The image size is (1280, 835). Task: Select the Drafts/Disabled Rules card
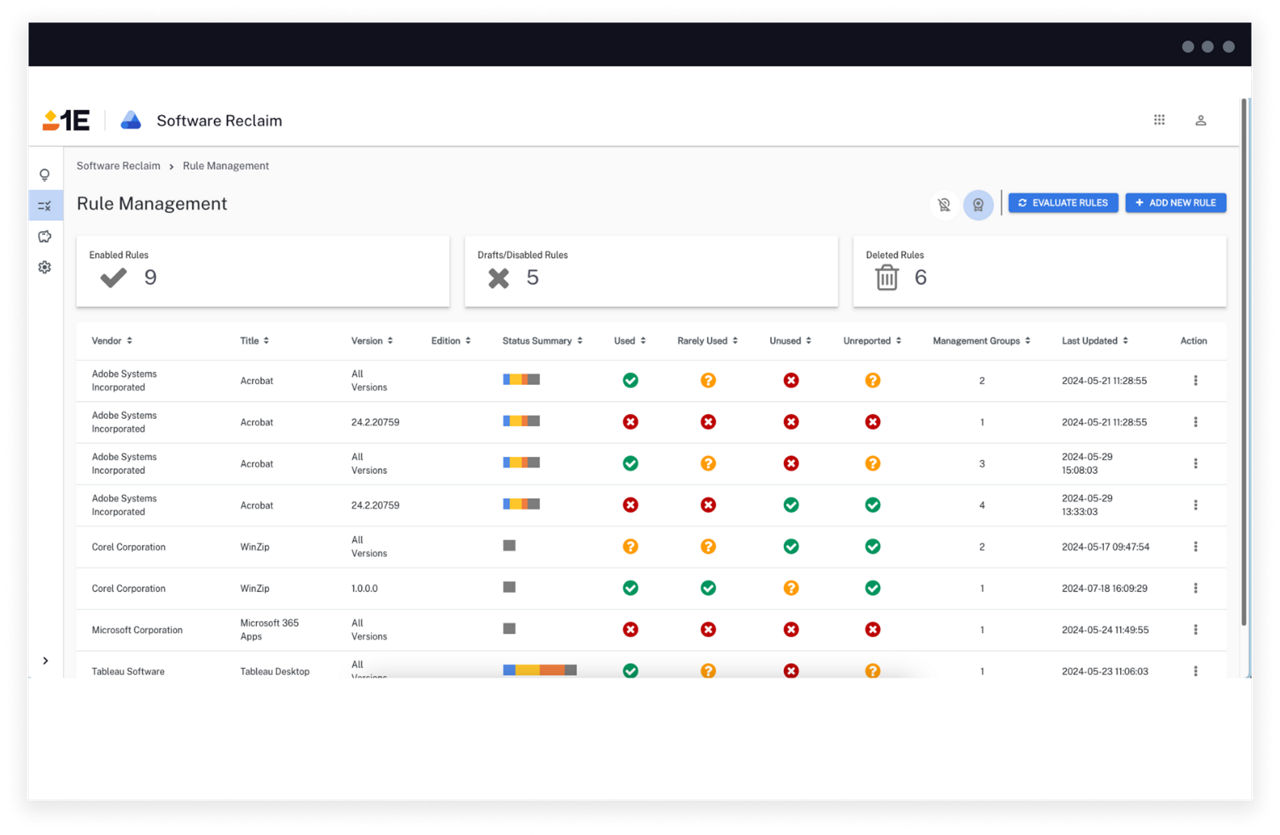pyautogui.click(x=651, y=271)
